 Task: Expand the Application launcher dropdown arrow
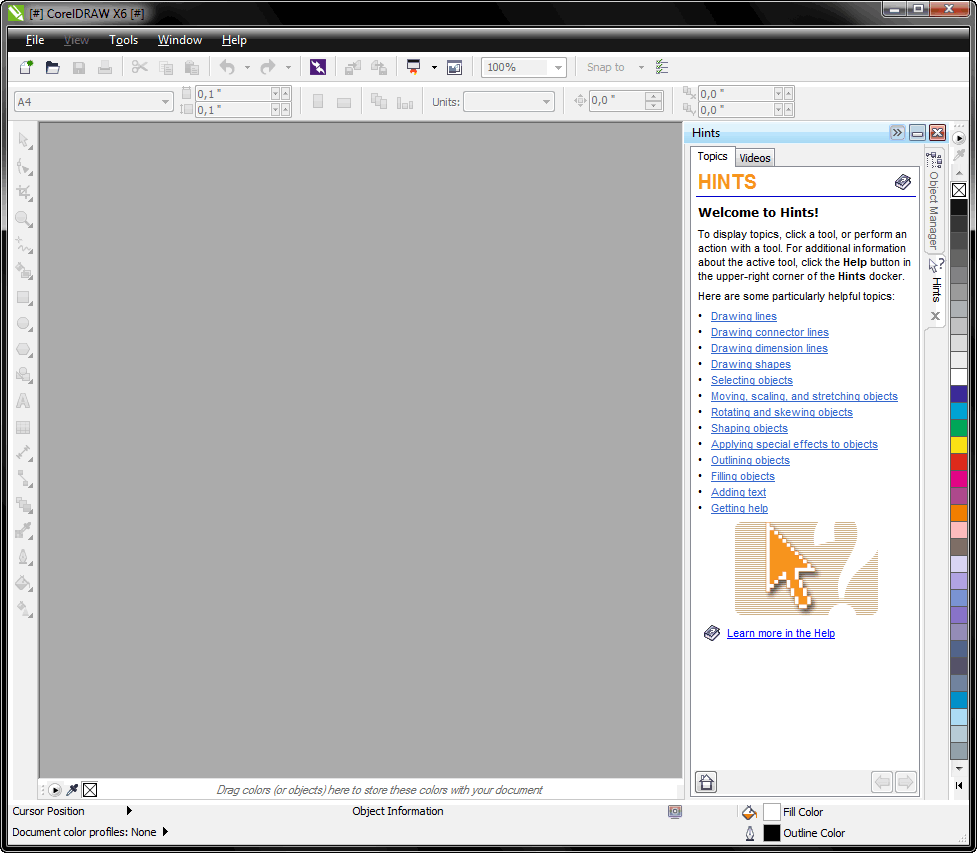434,67
